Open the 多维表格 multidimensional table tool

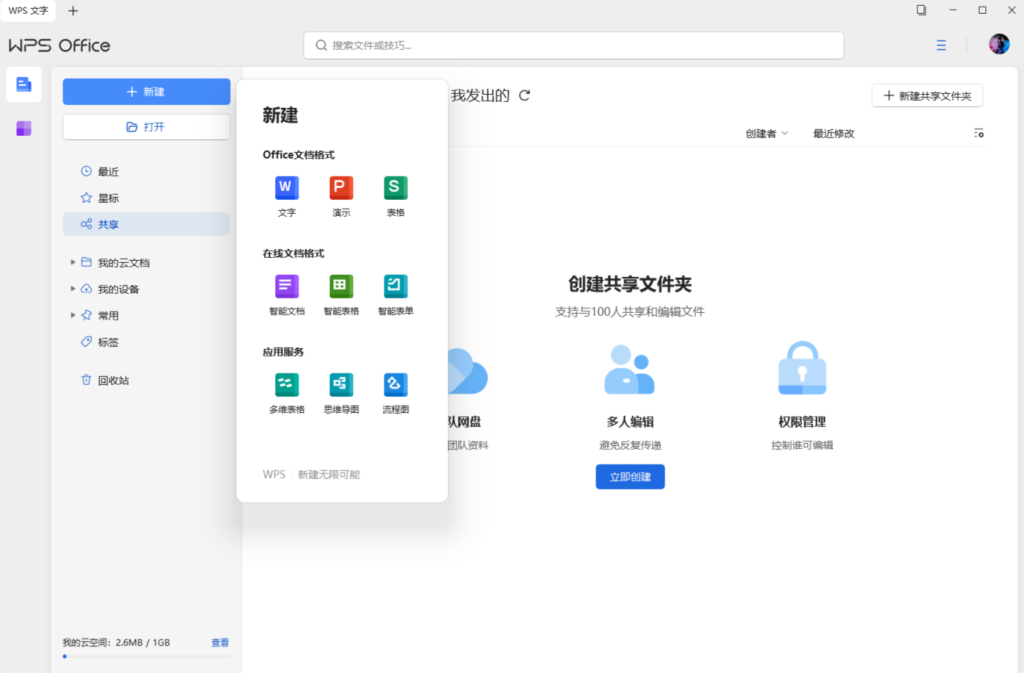click(x=287, y=384)
